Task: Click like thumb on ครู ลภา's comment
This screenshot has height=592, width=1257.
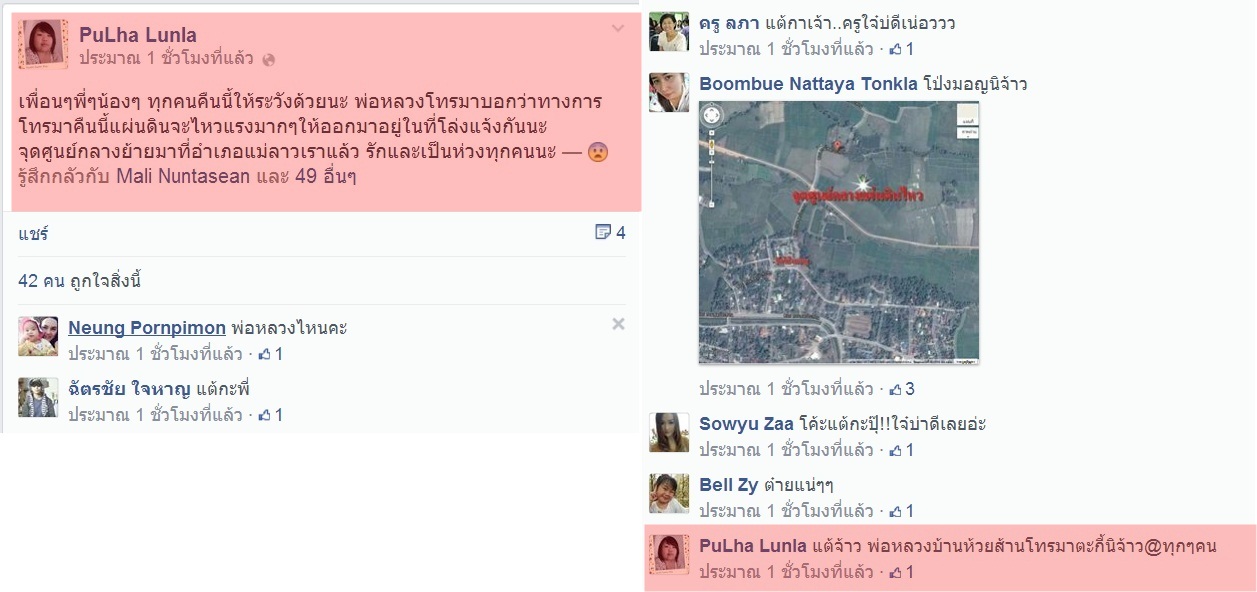Action: point(895,49)
